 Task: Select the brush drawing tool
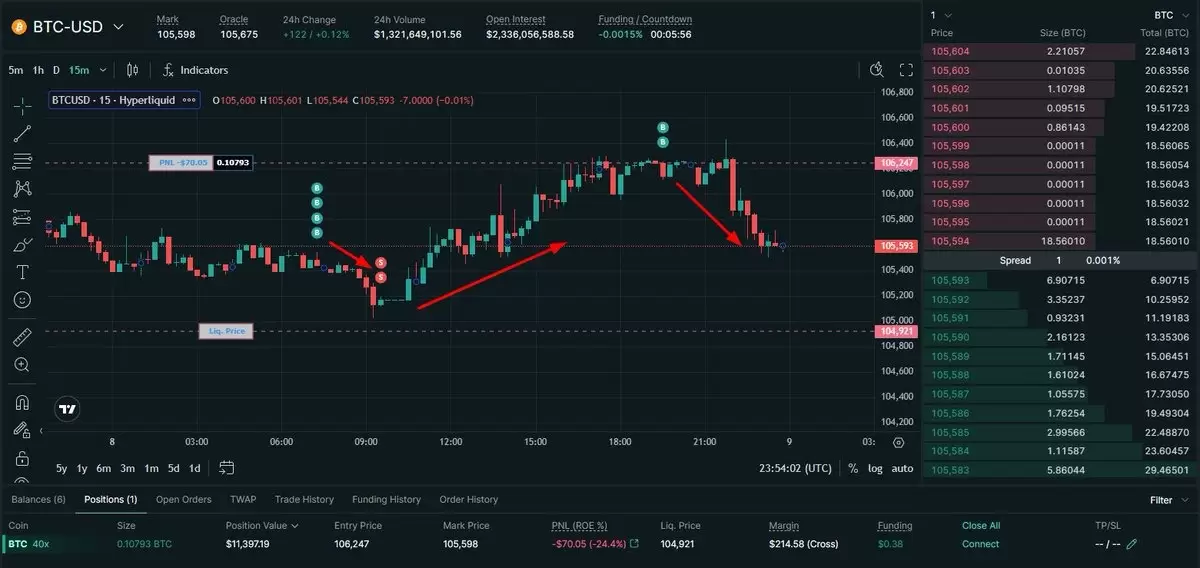(22, 244)
